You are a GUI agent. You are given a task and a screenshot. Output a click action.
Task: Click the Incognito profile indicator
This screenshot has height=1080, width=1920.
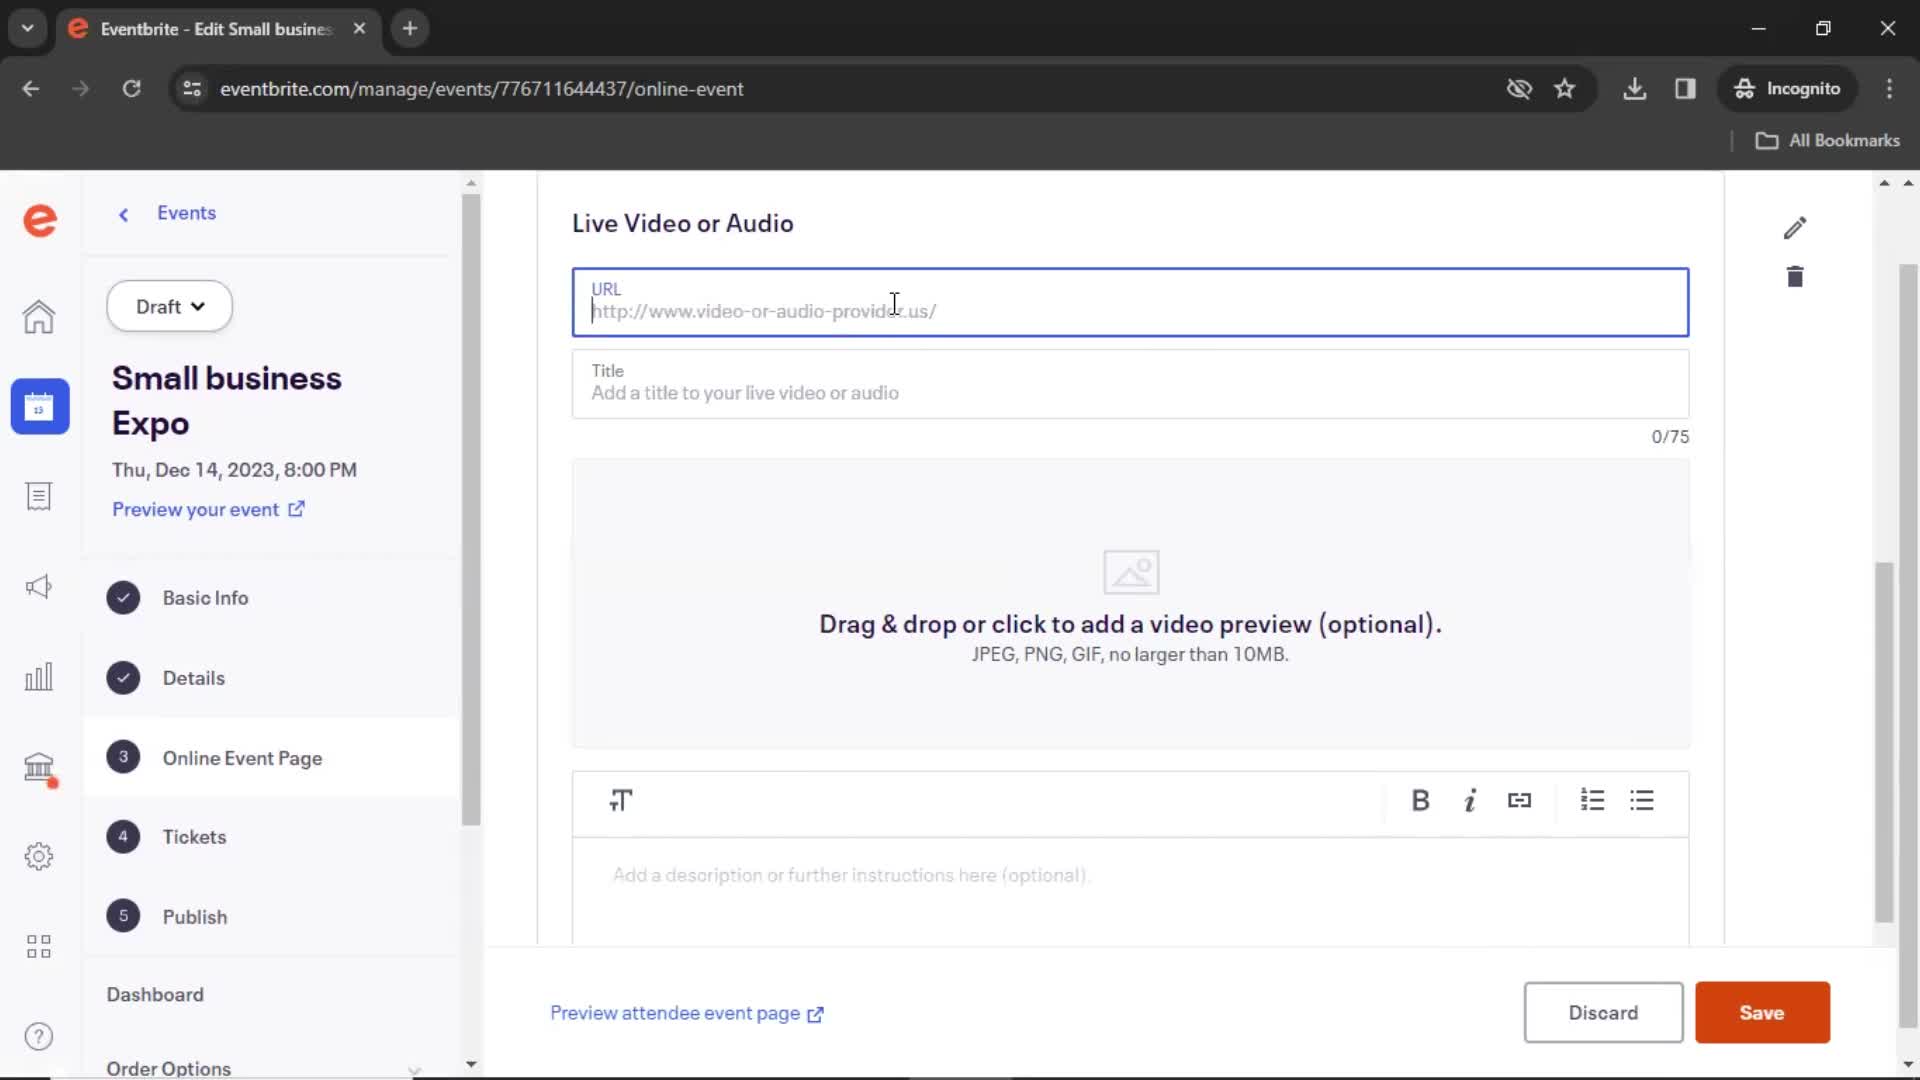1788,89
